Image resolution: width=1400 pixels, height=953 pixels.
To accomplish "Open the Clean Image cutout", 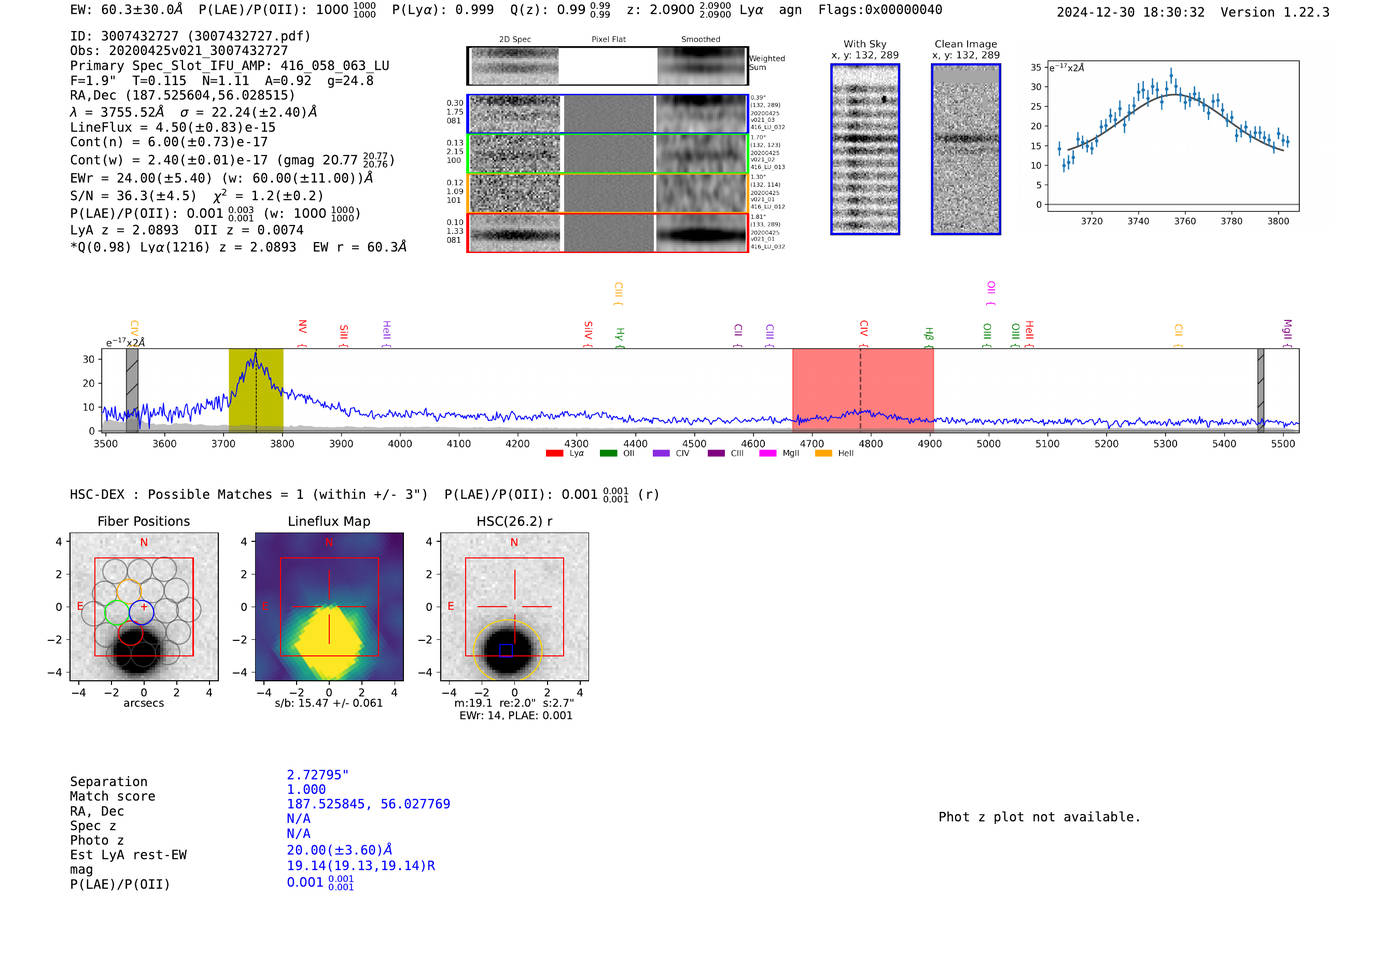I will [x=966, y=149].
